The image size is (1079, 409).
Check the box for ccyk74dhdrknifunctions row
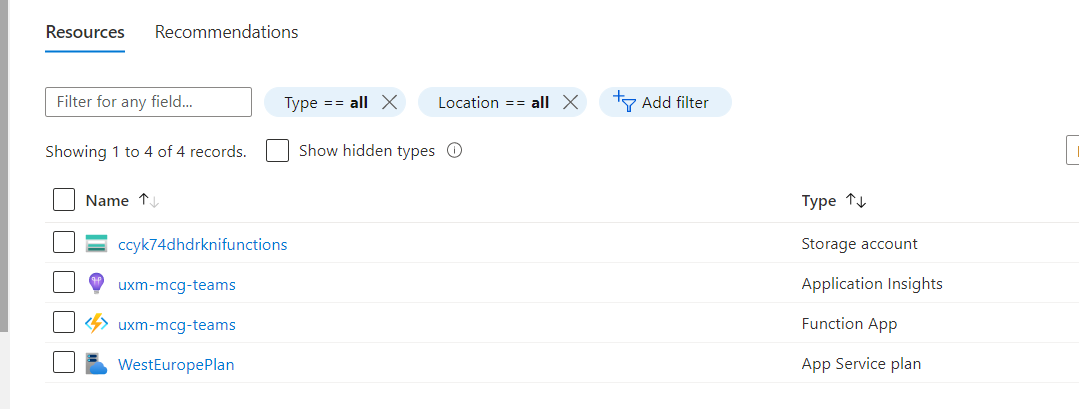coord(64,243)
